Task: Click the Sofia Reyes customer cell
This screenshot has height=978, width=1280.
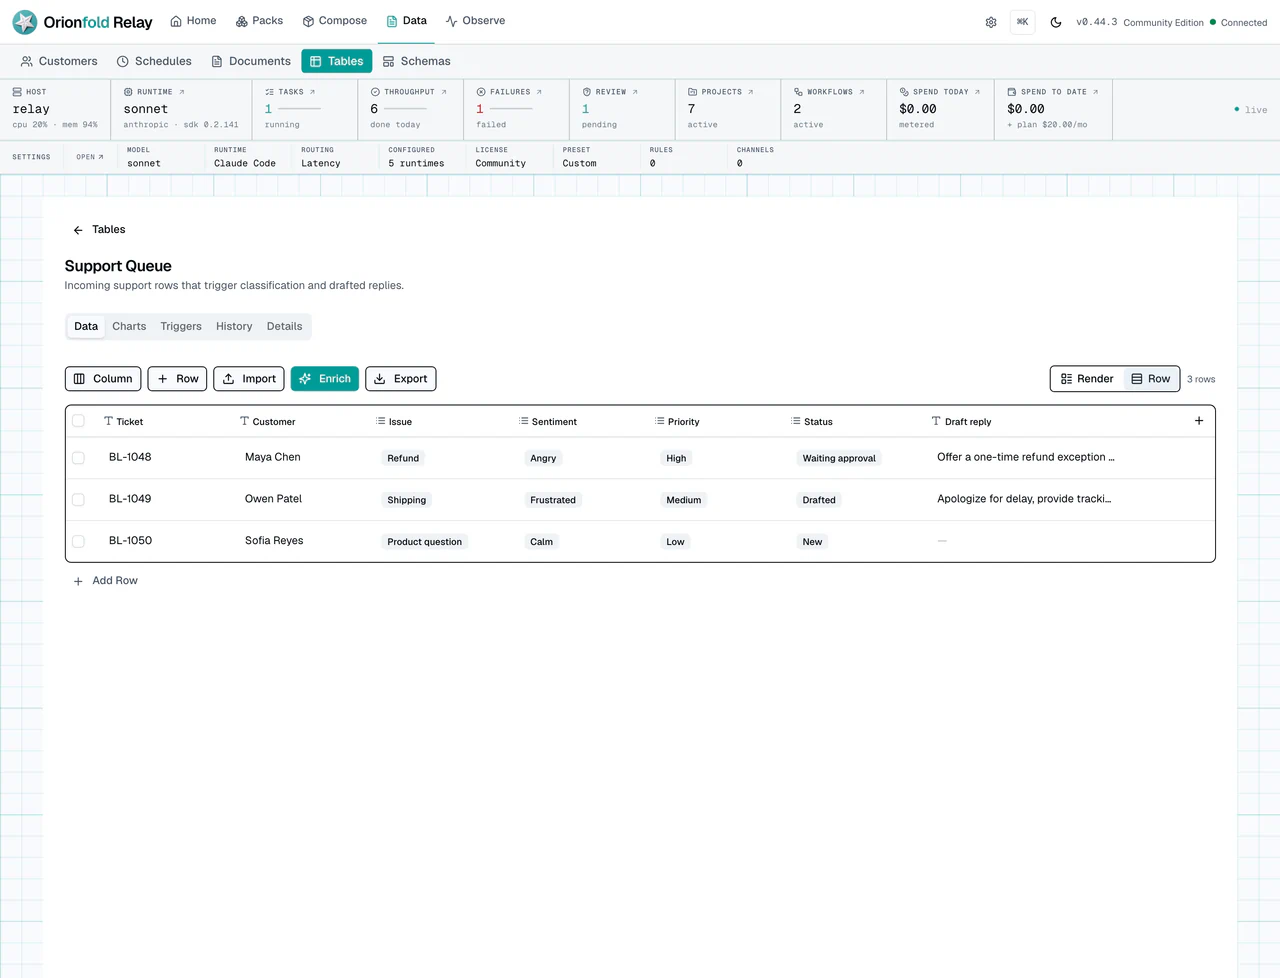Action: pos(274,541)
